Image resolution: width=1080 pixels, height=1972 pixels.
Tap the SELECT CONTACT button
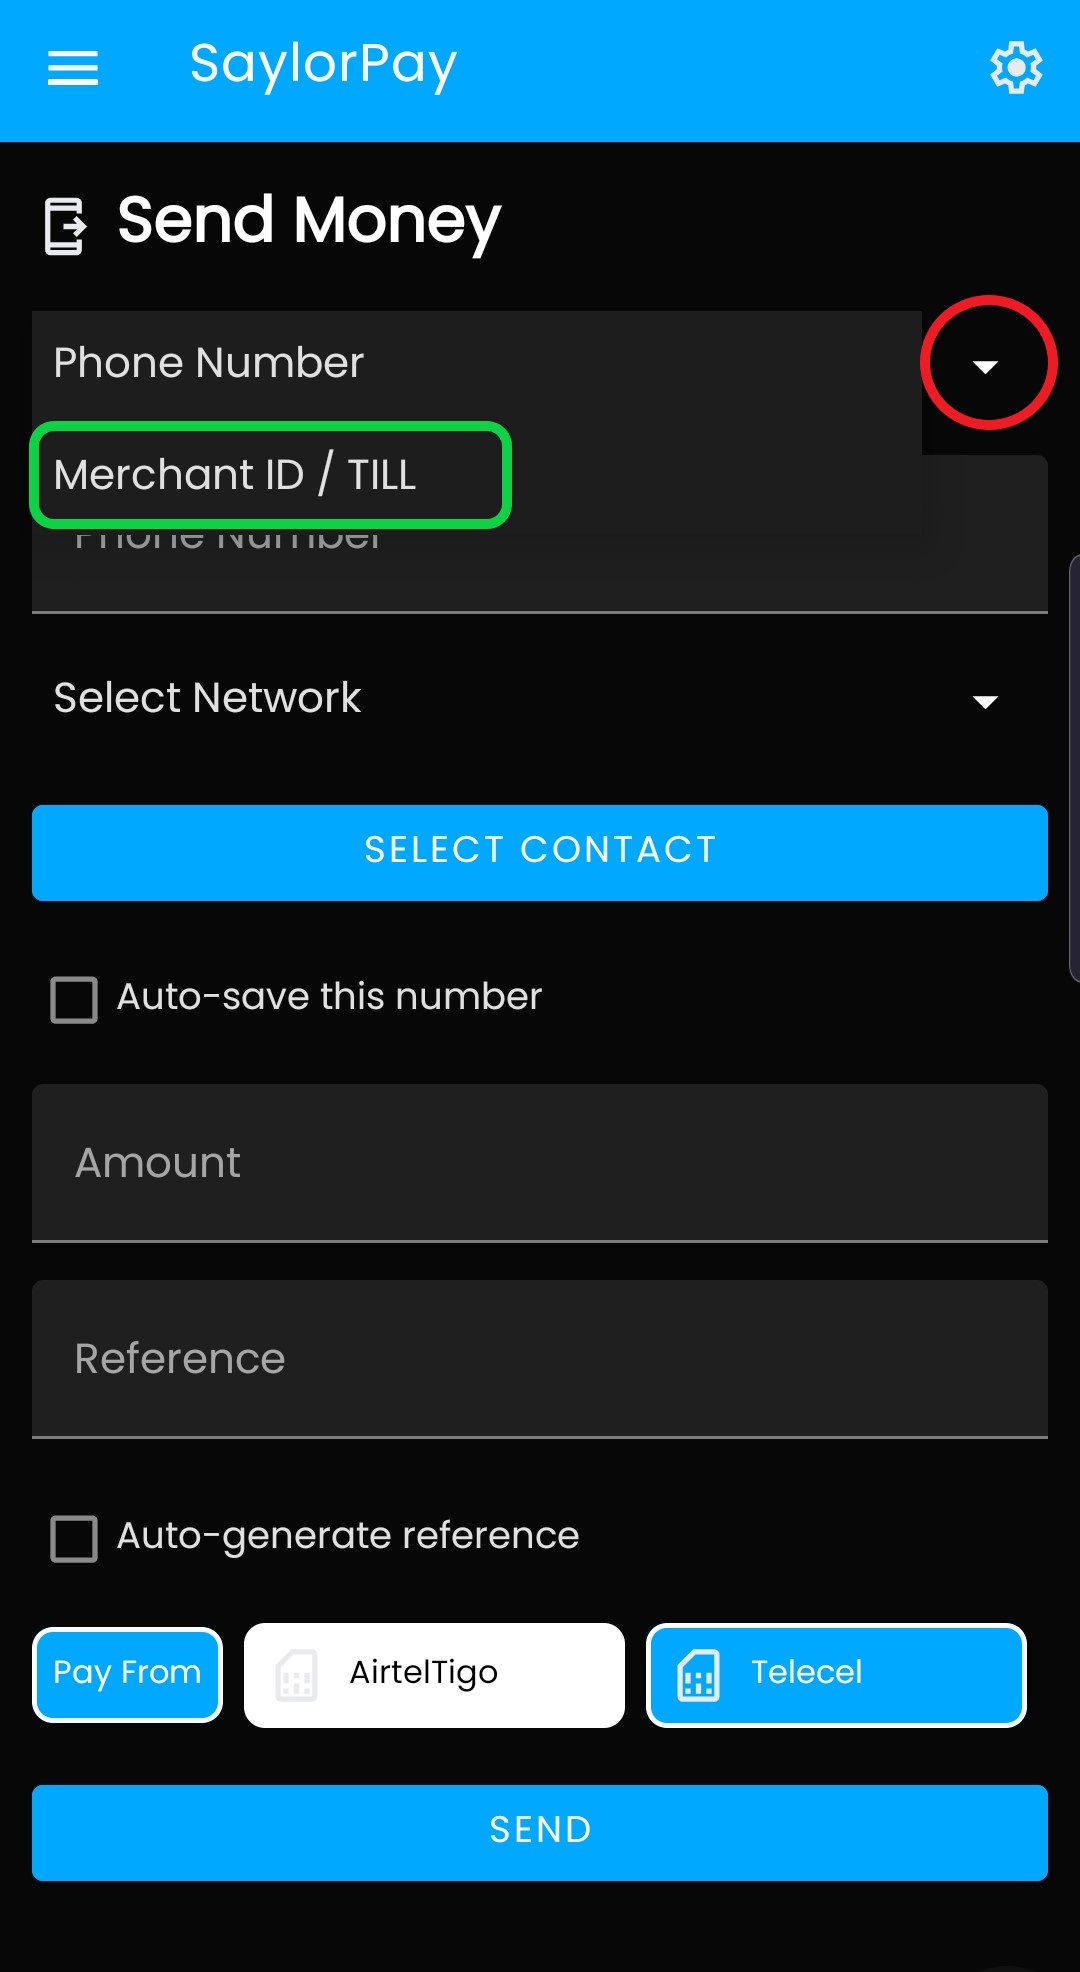(x=540, y=852)
